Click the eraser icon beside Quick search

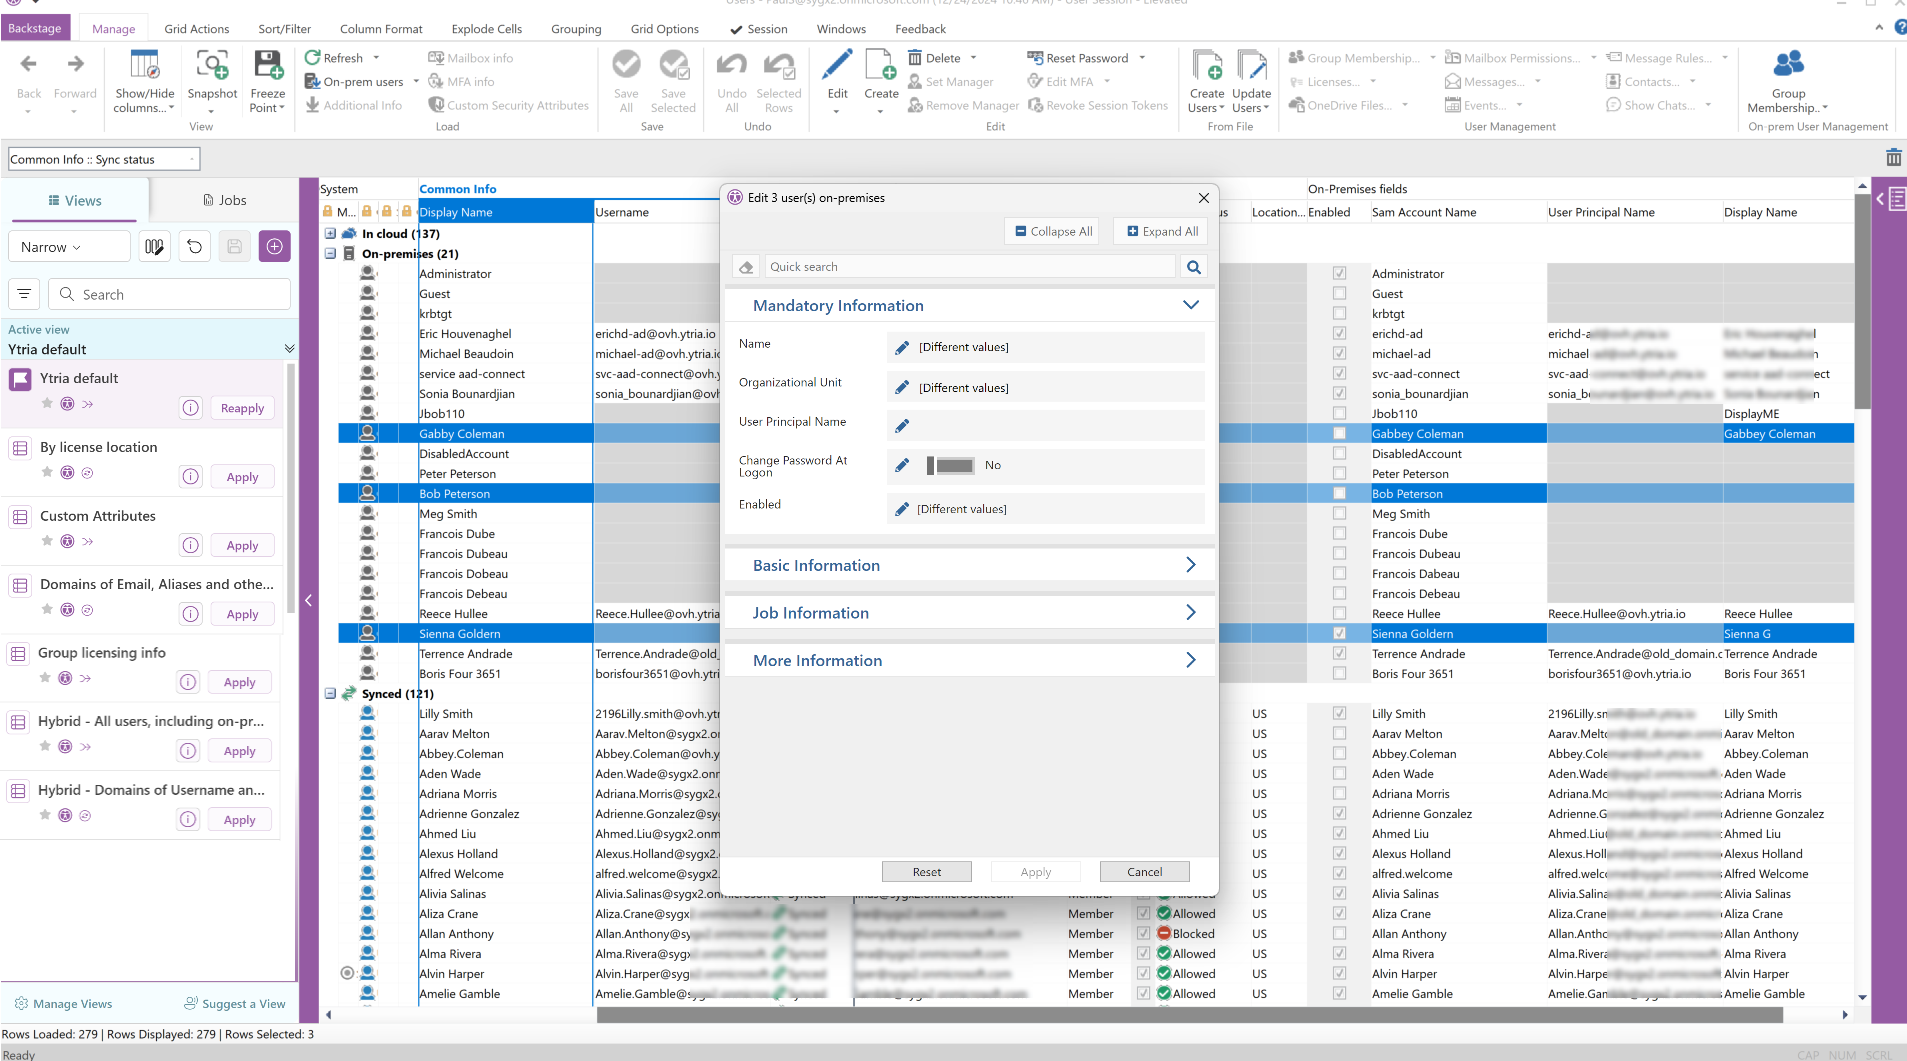coord(746,267)
